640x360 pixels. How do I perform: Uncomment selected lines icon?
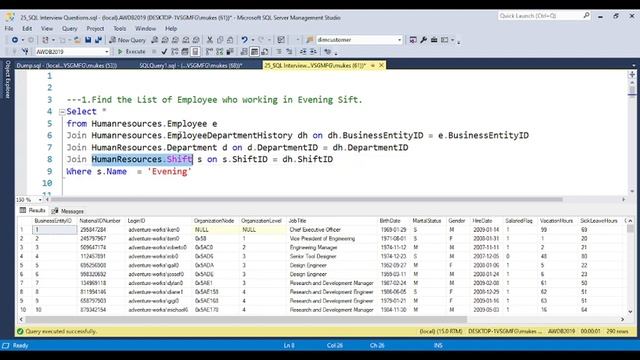pyautogui.click(x=289, y=52)
